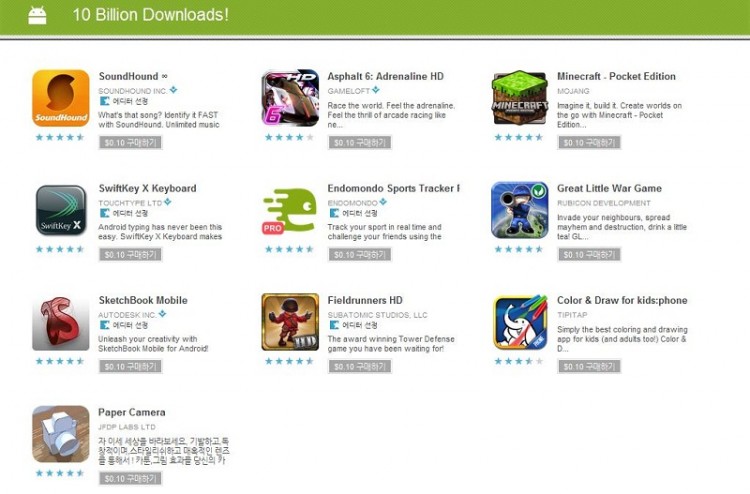Select the Endomondo Sports Tracker PRO icon
Viewport: 750px width, 494px height.
click(x=290, y=210)
